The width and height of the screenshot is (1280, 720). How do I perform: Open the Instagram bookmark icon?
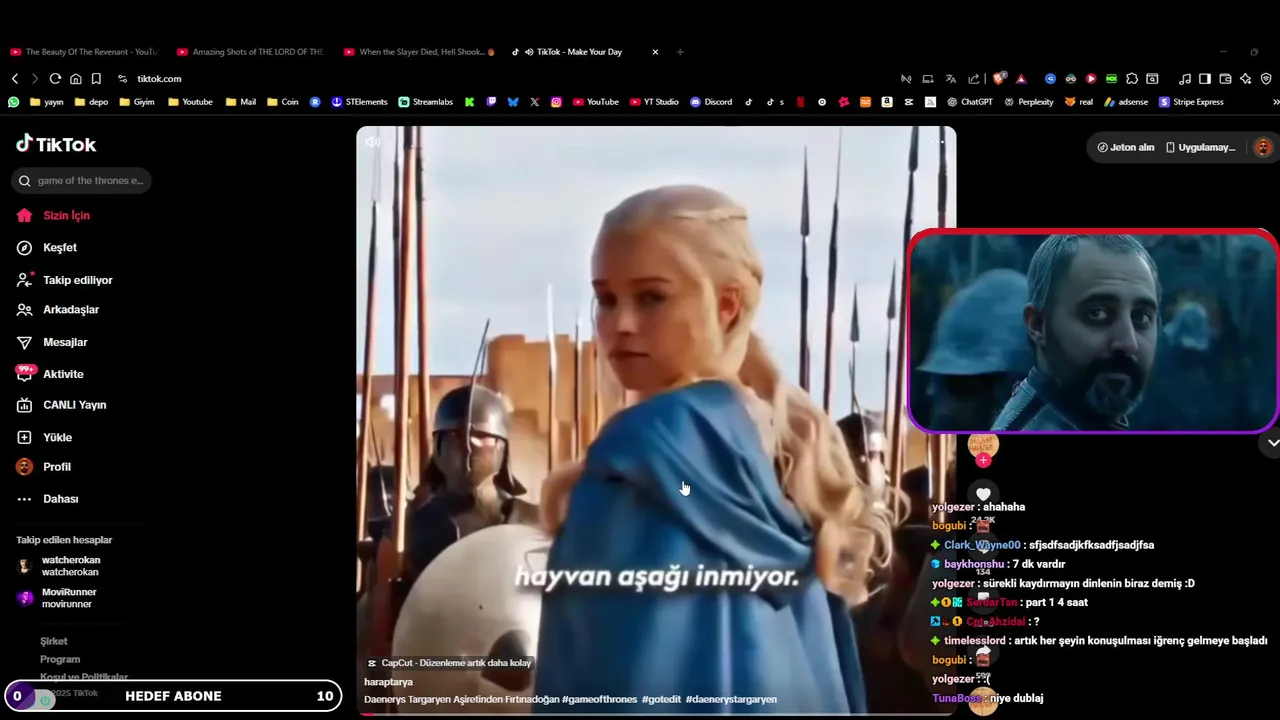click(x=556, y=102)
